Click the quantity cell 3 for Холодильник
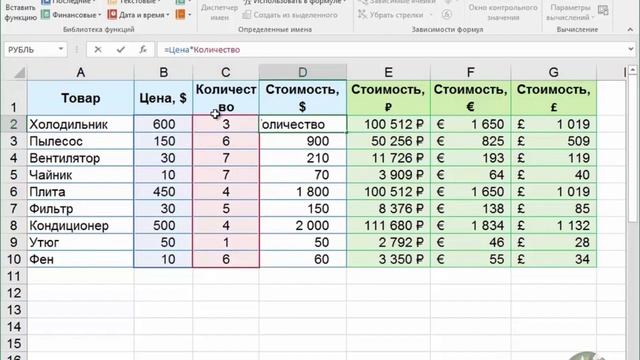The width and height of the screenshot is (640, 360). (x=226, y=124)
